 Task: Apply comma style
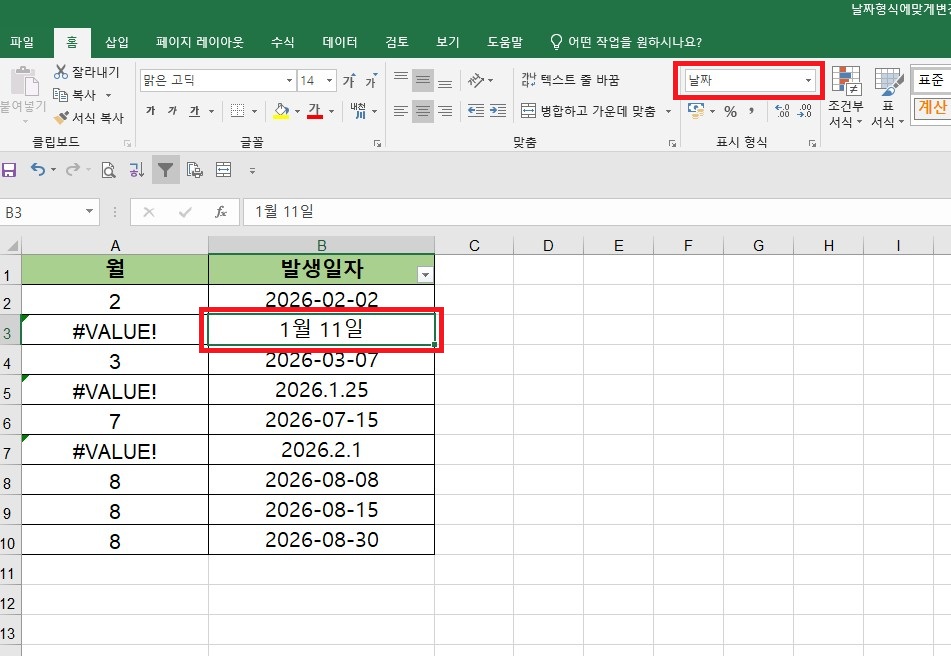pyautogui.click(x=752, y=111)
